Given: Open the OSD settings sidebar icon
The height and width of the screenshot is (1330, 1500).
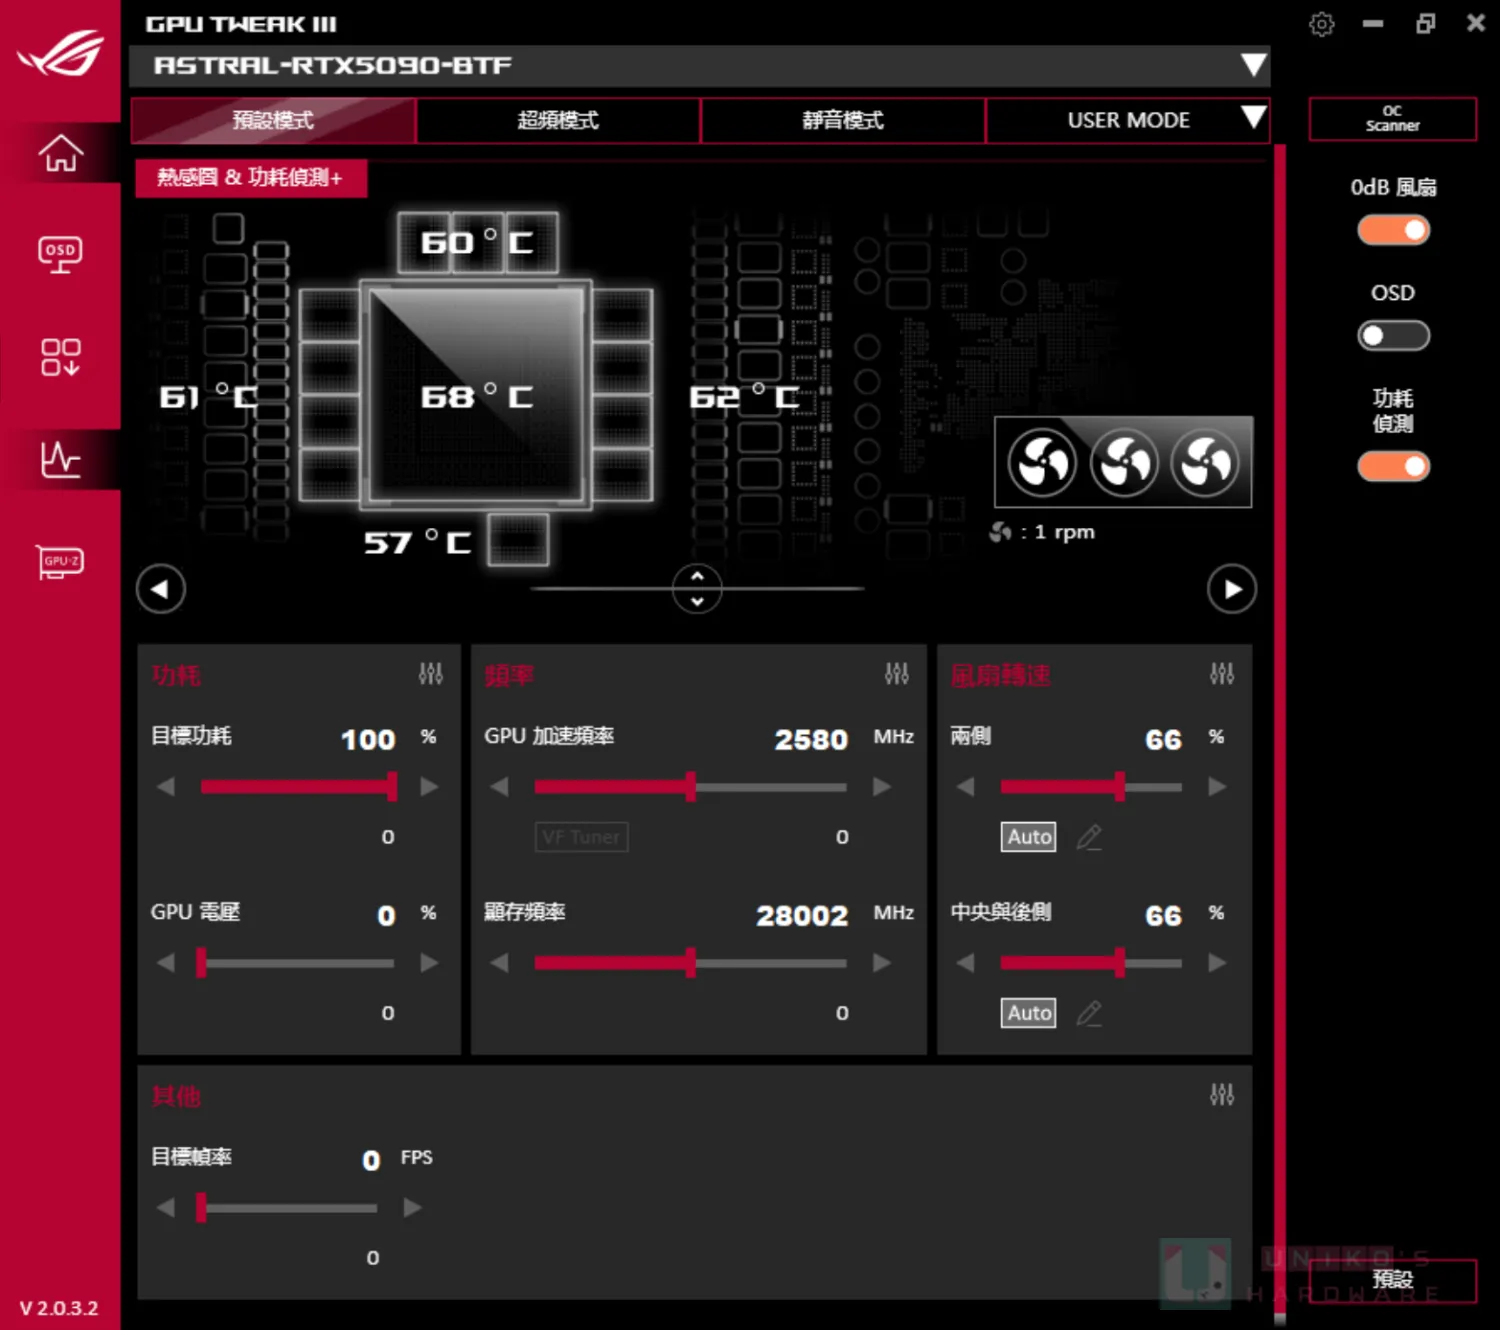Looking at the screenshot, I should (60, 254).
